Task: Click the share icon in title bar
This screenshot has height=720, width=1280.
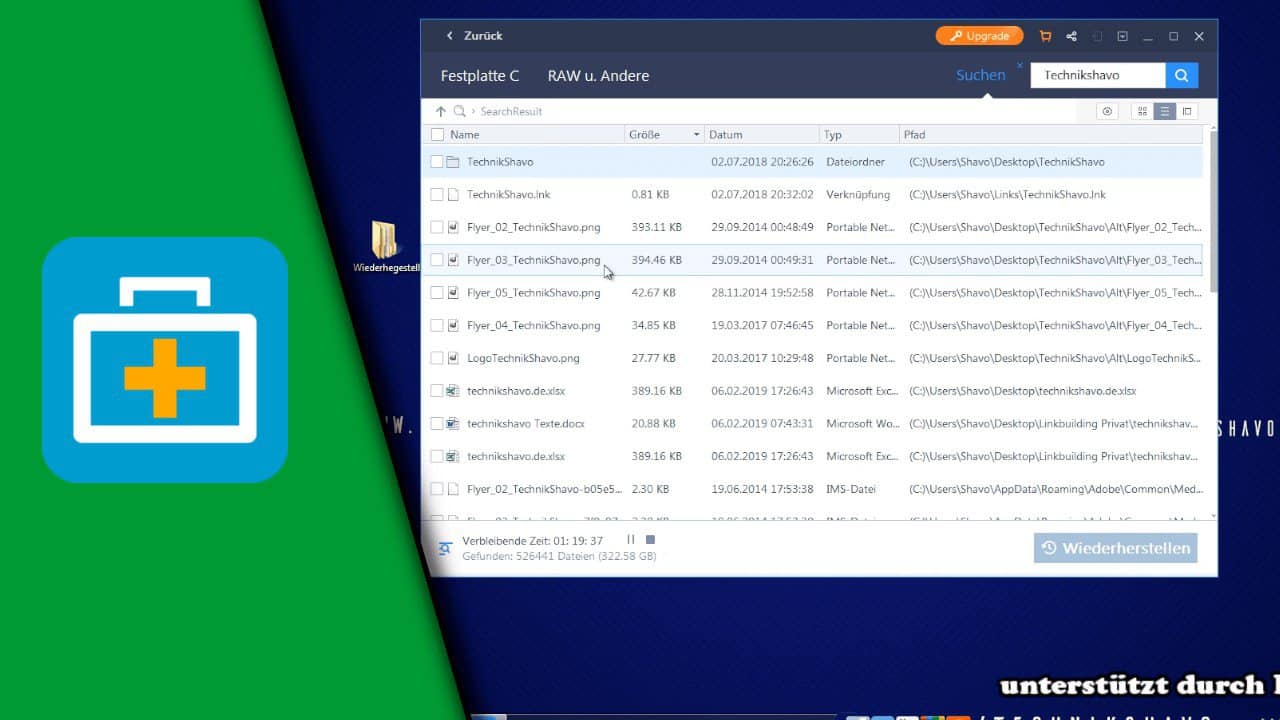Action: [x=1071, y=36]
